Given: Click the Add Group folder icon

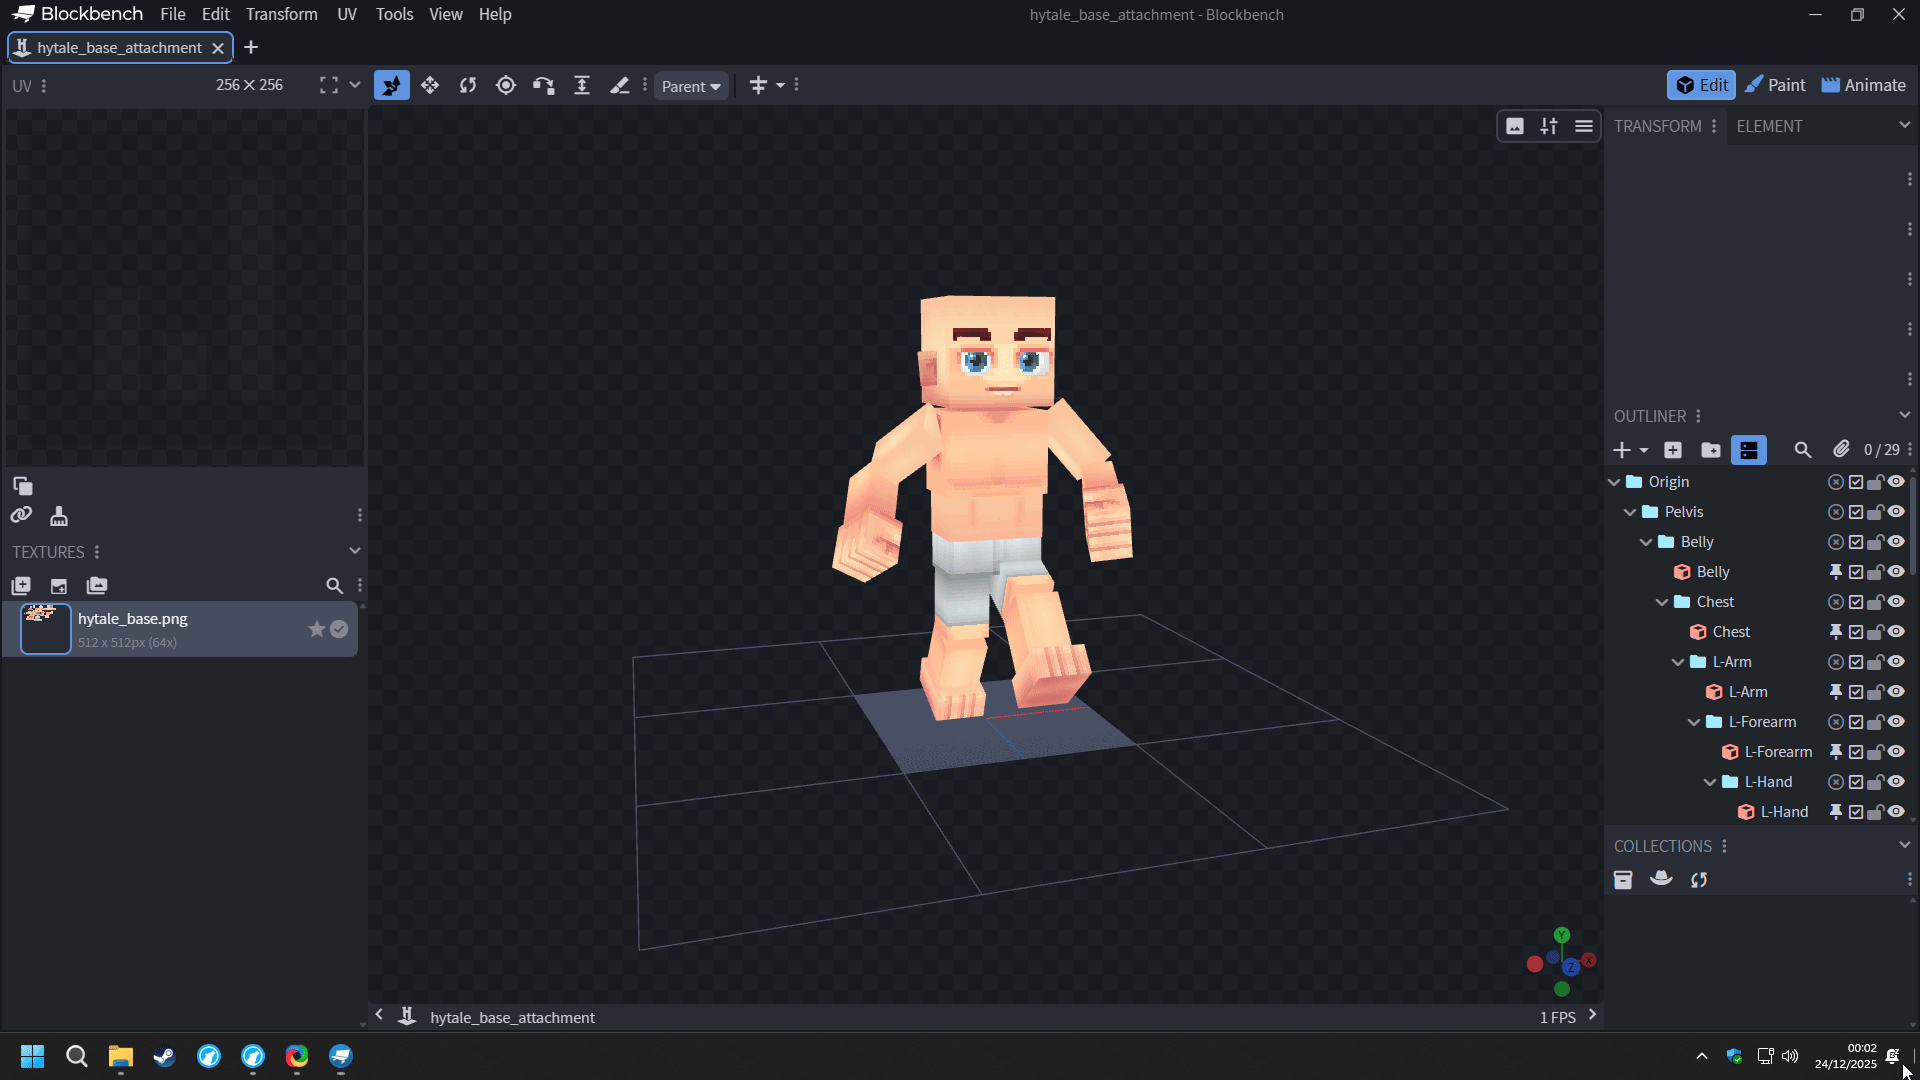Looking at the screenshot, I should tap(1711, 450).
